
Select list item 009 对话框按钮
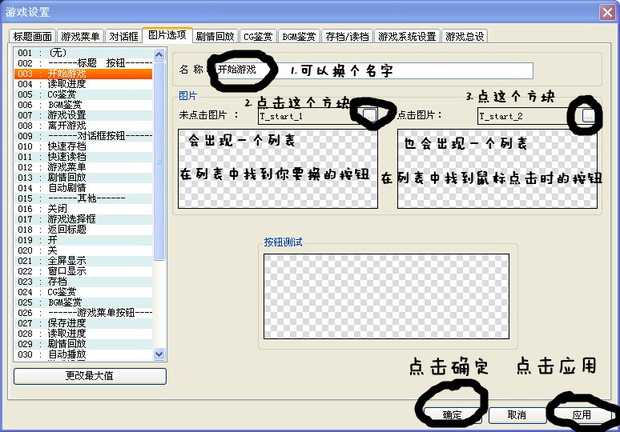[x=83, y=136]
